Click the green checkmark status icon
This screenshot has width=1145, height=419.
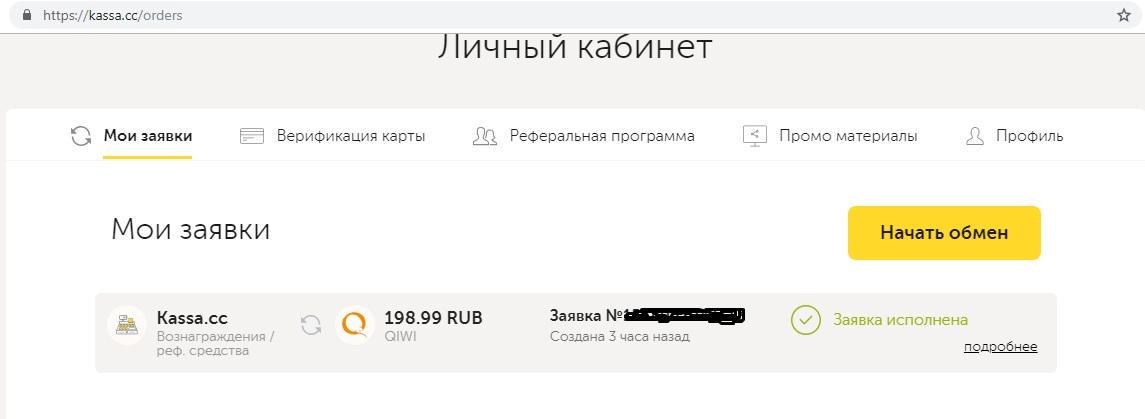[806, 320]
